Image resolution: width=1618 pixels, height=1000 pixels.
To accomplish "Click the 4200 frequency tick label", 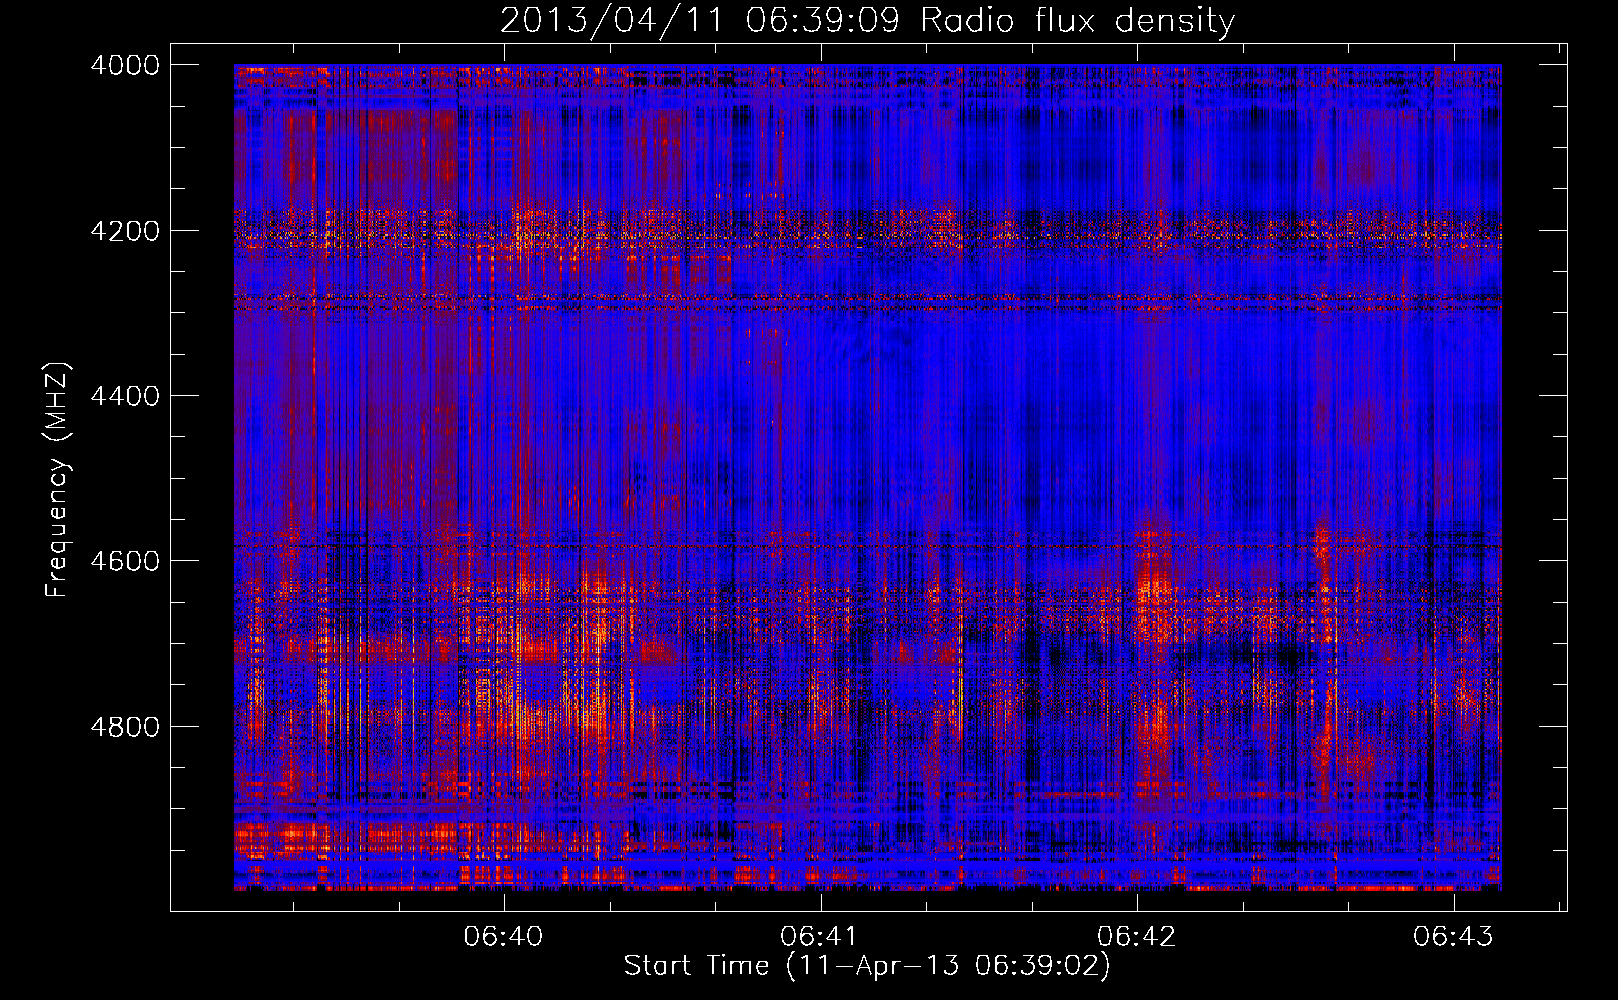I will click(125, 231).
